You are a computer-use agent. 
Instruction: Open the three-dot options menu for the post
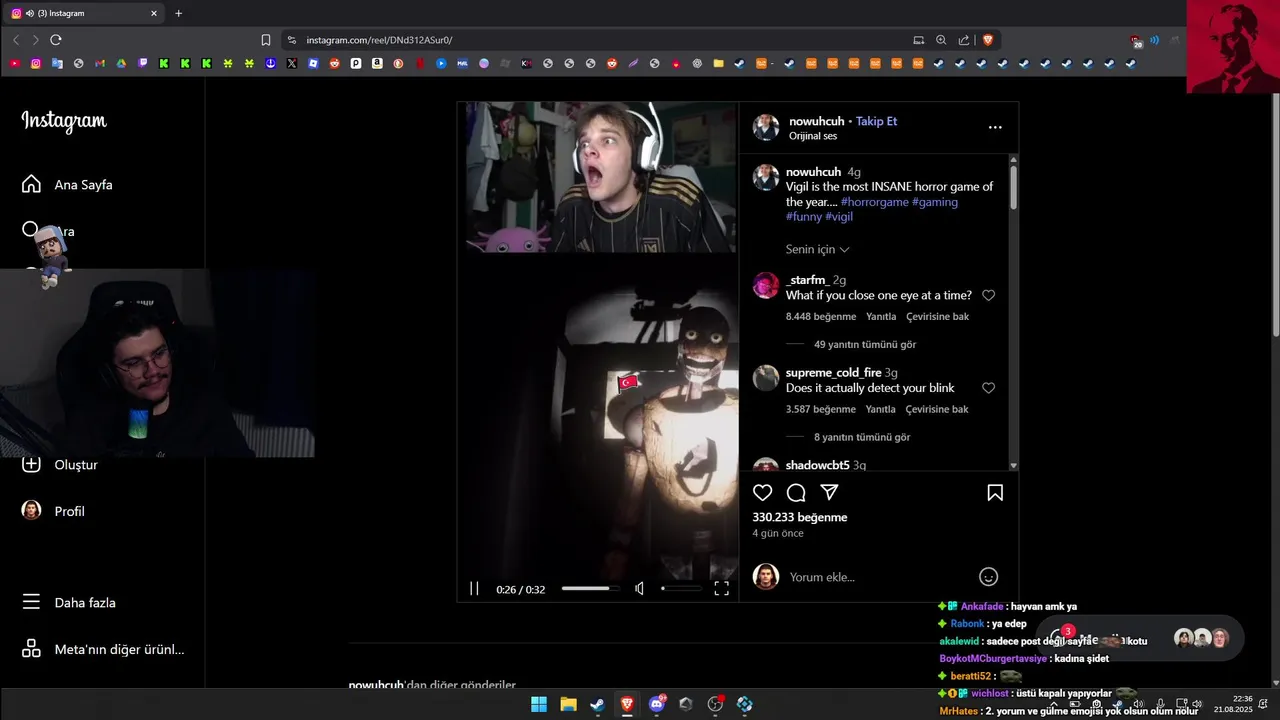pos(995,127)
